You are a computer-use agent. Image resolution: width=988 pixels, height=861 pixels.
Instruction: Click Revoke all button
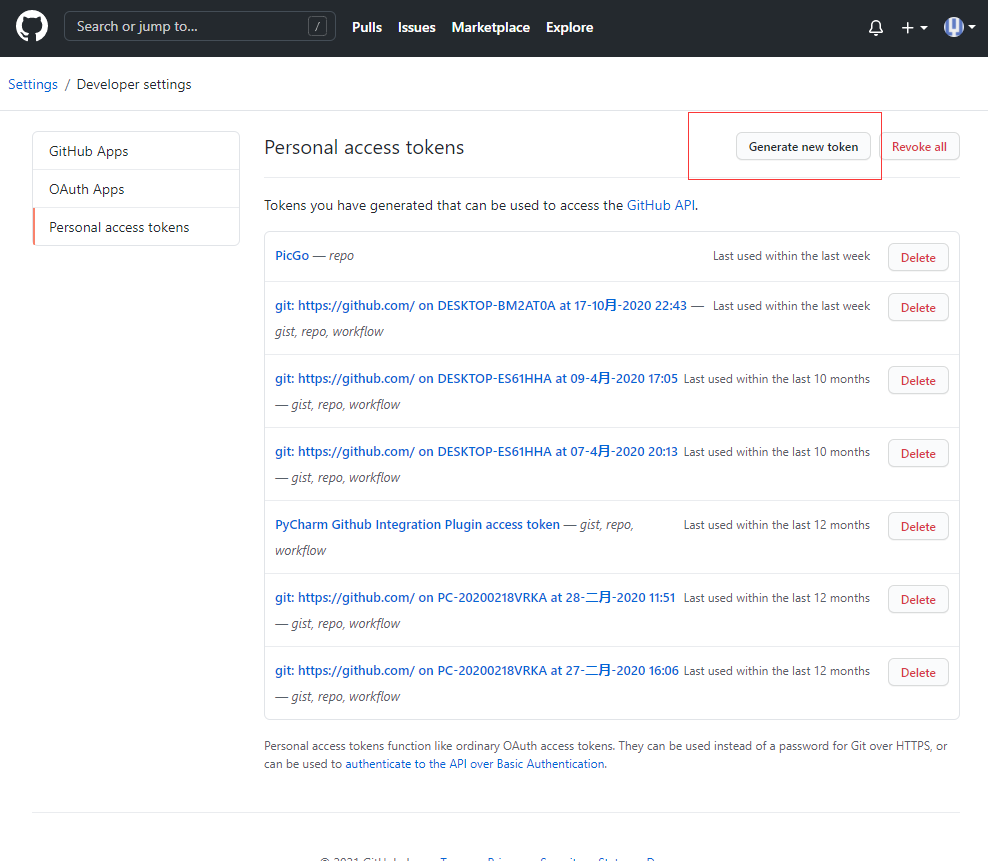click(919, 146)
